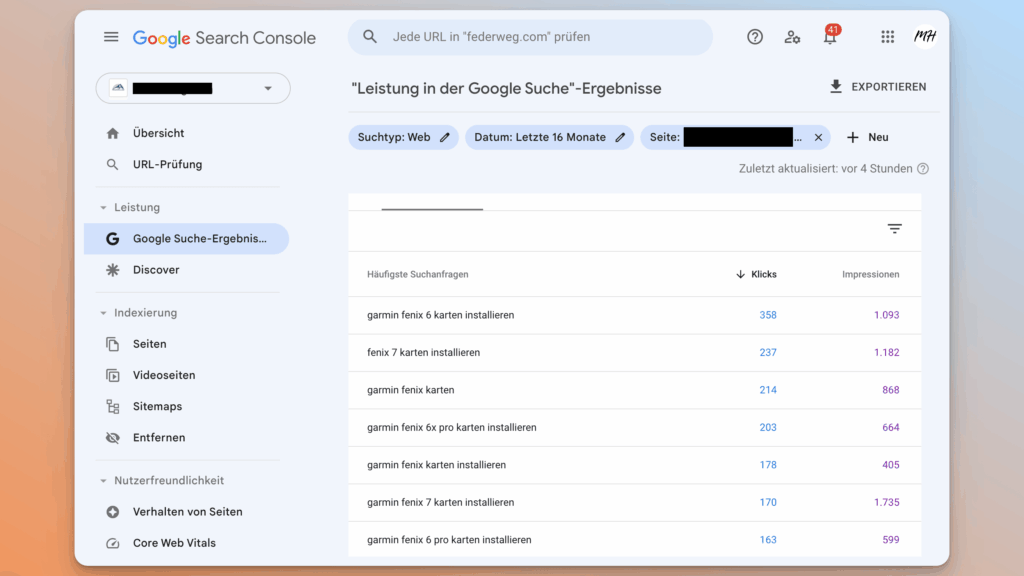This screenshot has width=1024, height=576.
Task: Remove the Seite filter with X
Action: [x=818, y=137]
